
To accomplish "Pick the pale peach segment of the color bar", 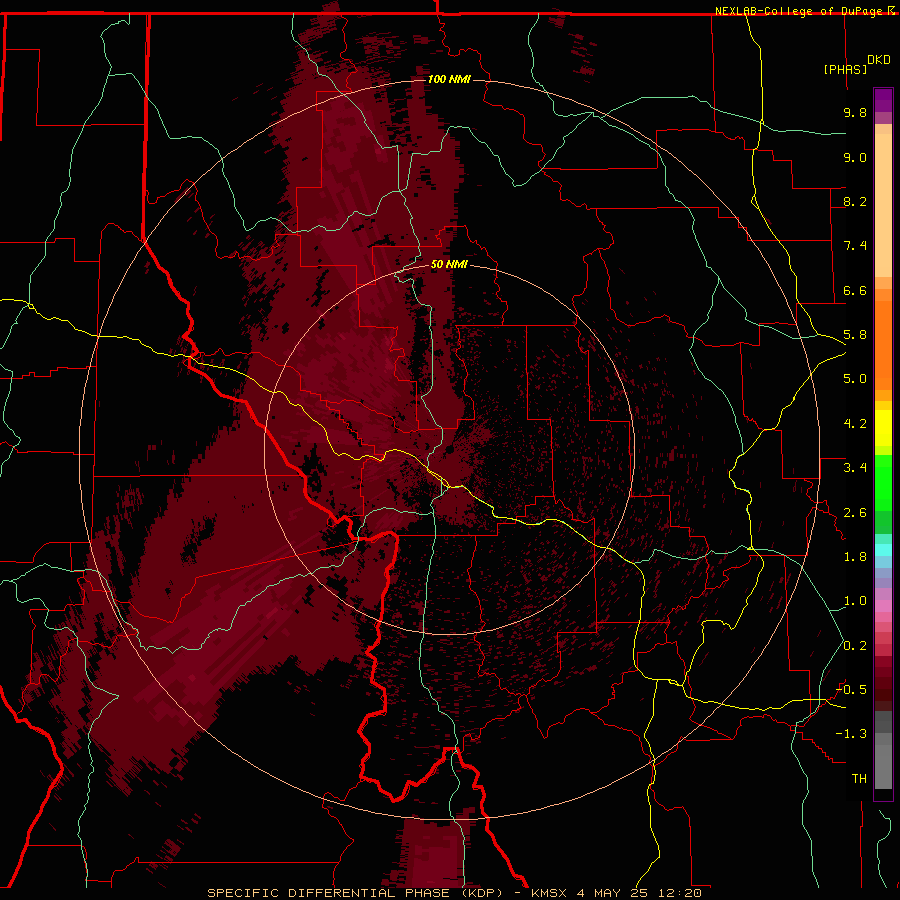I will pyautogui.click(x=883, y=205).
